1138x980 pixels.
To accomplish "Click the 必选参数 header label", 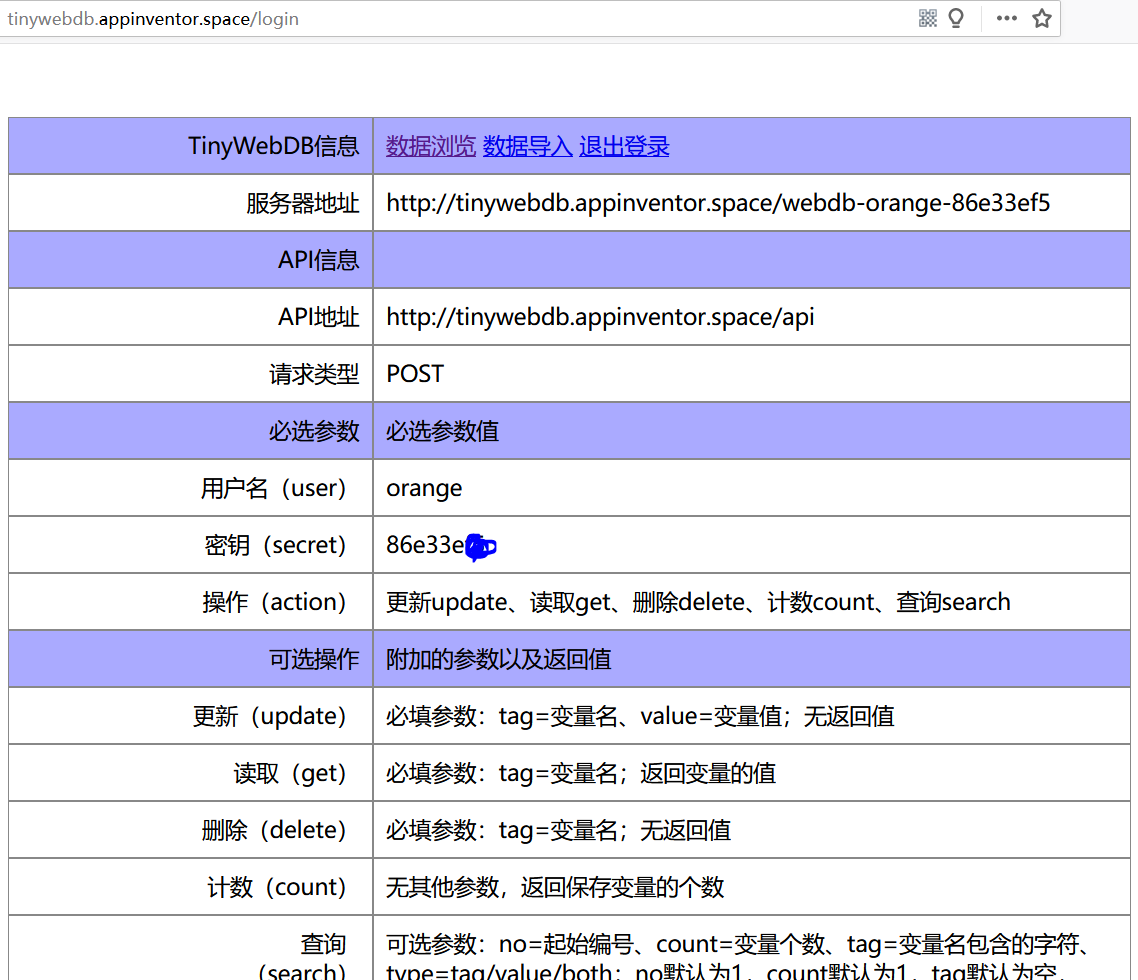I will [x=314, y=431].
